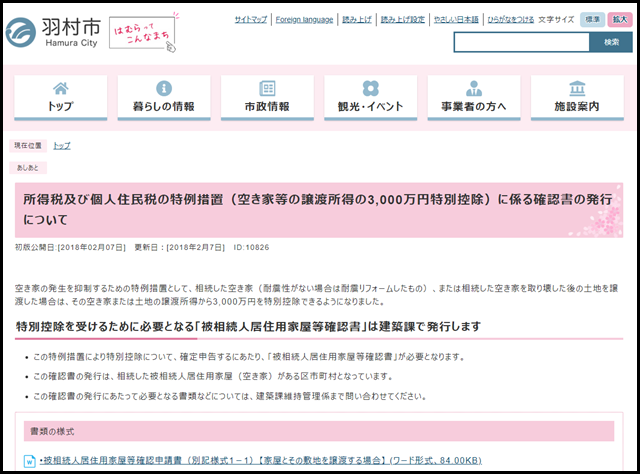This screenshot has height=474, width=640.
Task: Click the トップ breadcrumb link
Action: click(62, 145)
